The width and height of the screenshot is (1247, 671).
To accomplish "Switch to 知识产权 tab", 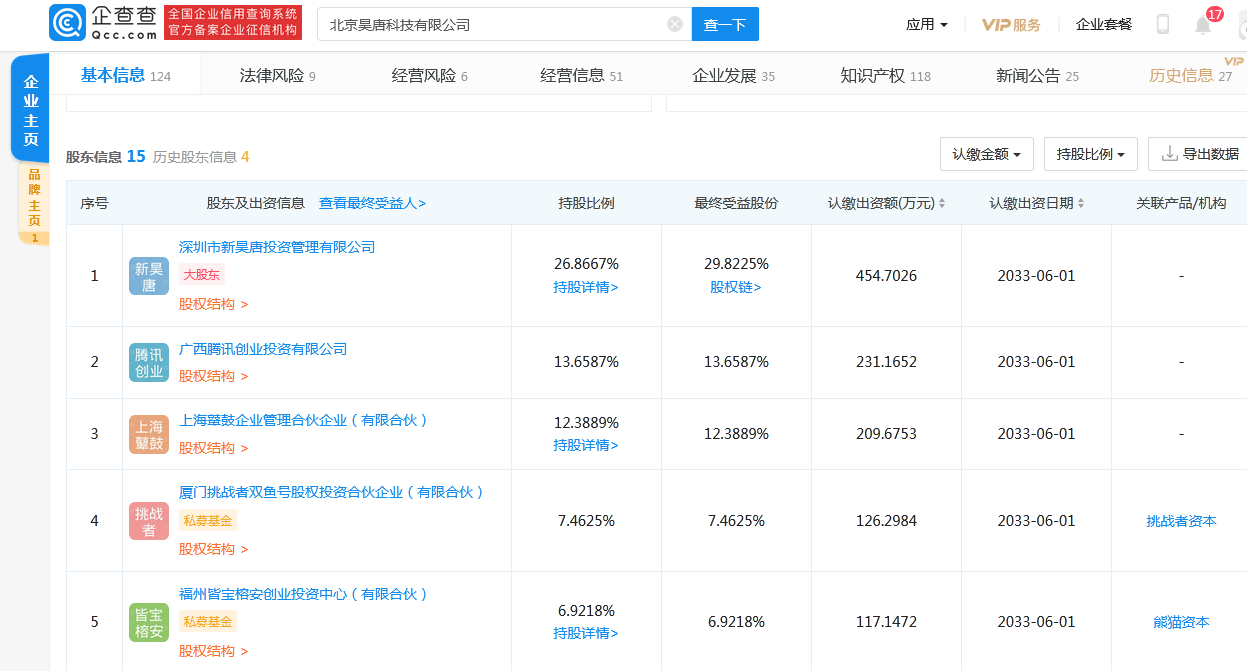I will click(x=886, y=75).
